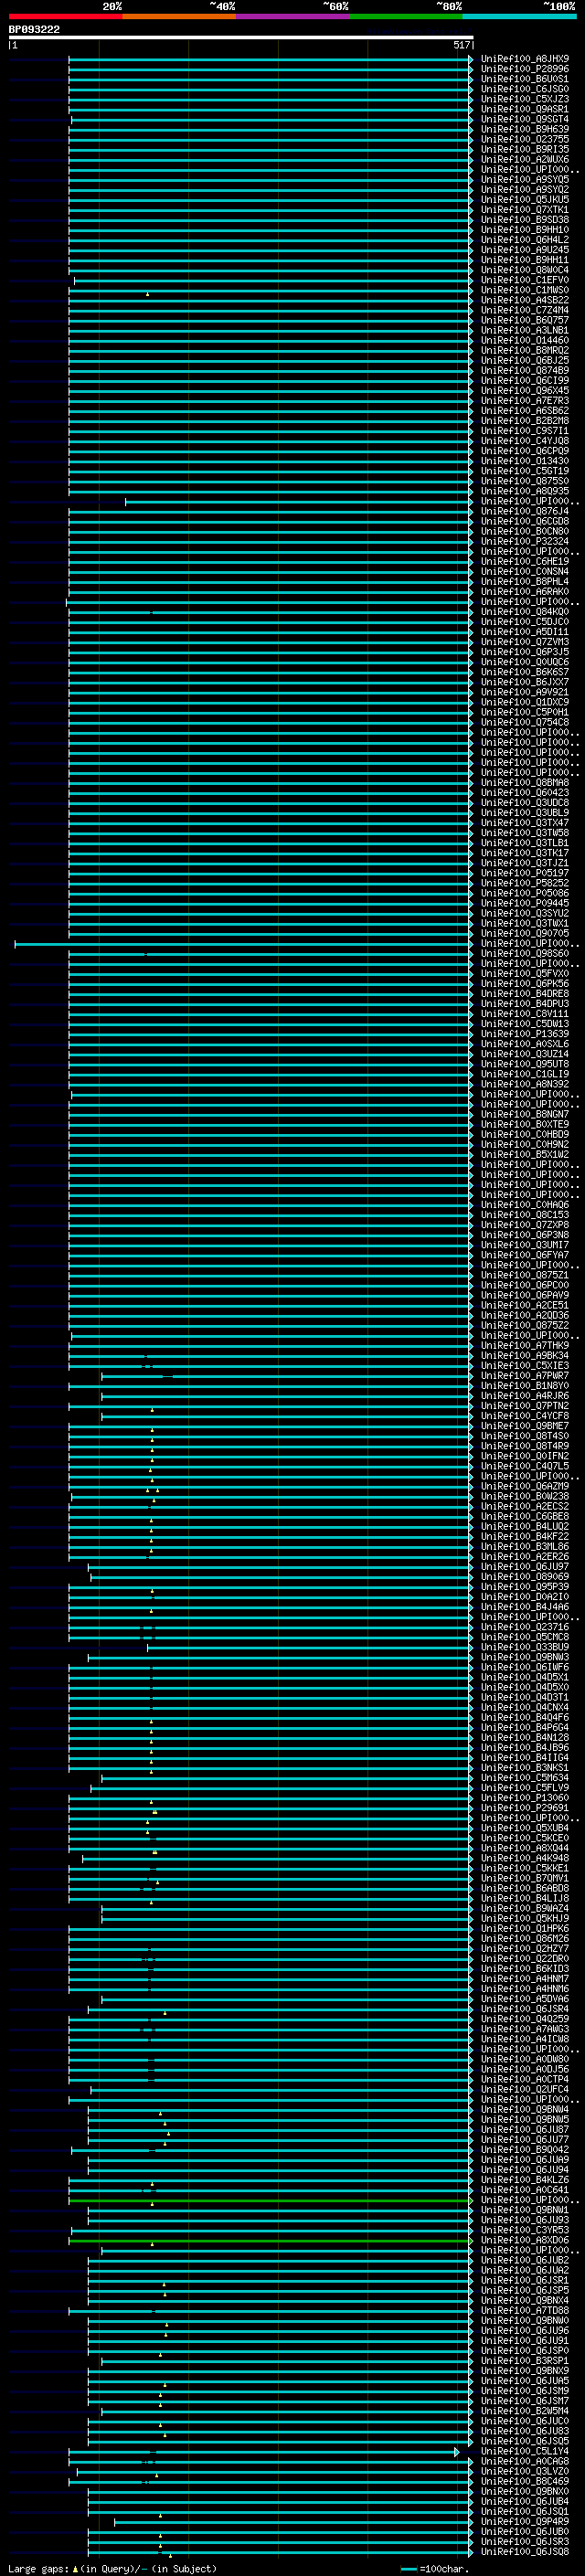Open hit UniRef100_Q95UT8
Viewport: 585px width, 2576px height.
point(525,1064)
